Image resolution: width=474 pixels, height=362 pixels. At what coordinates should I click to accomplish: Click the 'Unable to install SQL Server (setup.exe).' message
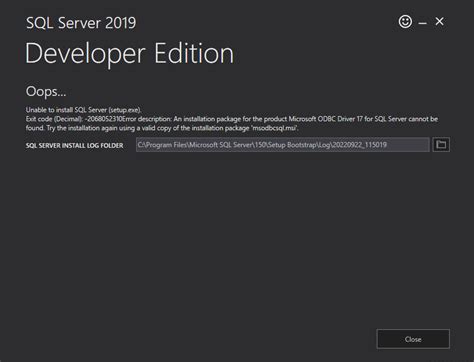pos(84,110)
